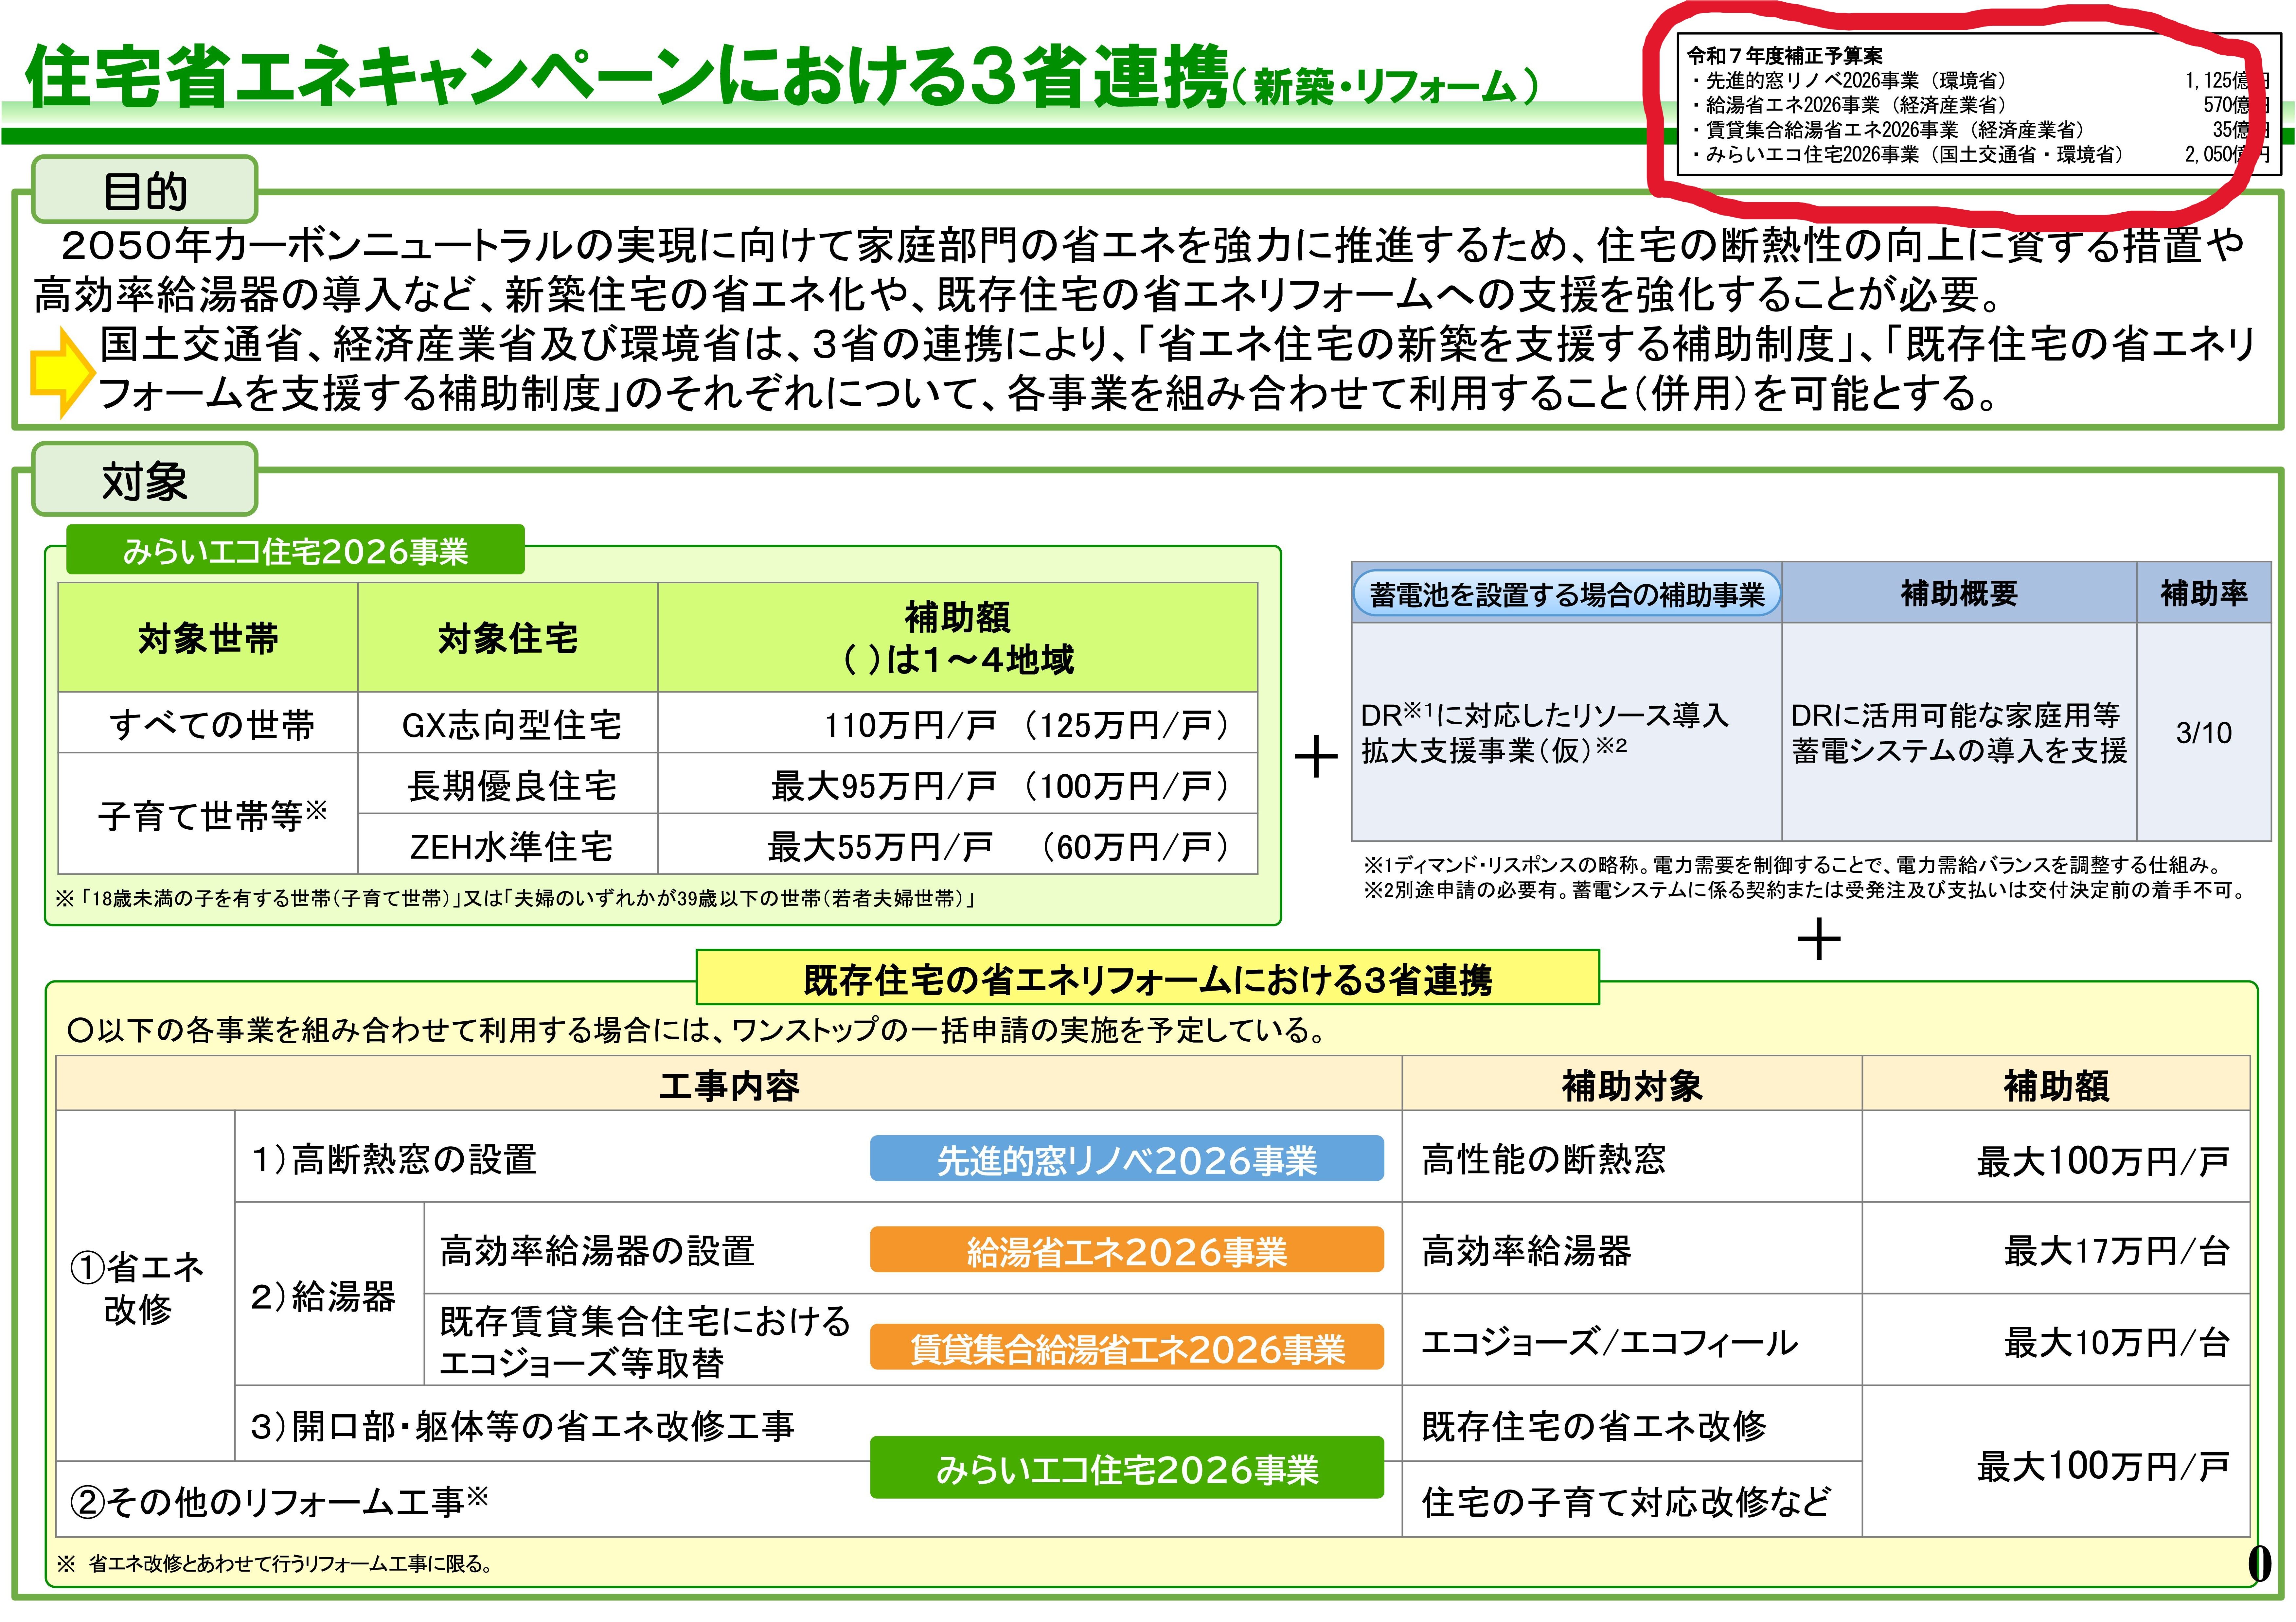Viewport: 2296px width, 1622px height.
Task: Click green badge みらいエコ住宅2026事業 in reform table
Action: 1127,1468
